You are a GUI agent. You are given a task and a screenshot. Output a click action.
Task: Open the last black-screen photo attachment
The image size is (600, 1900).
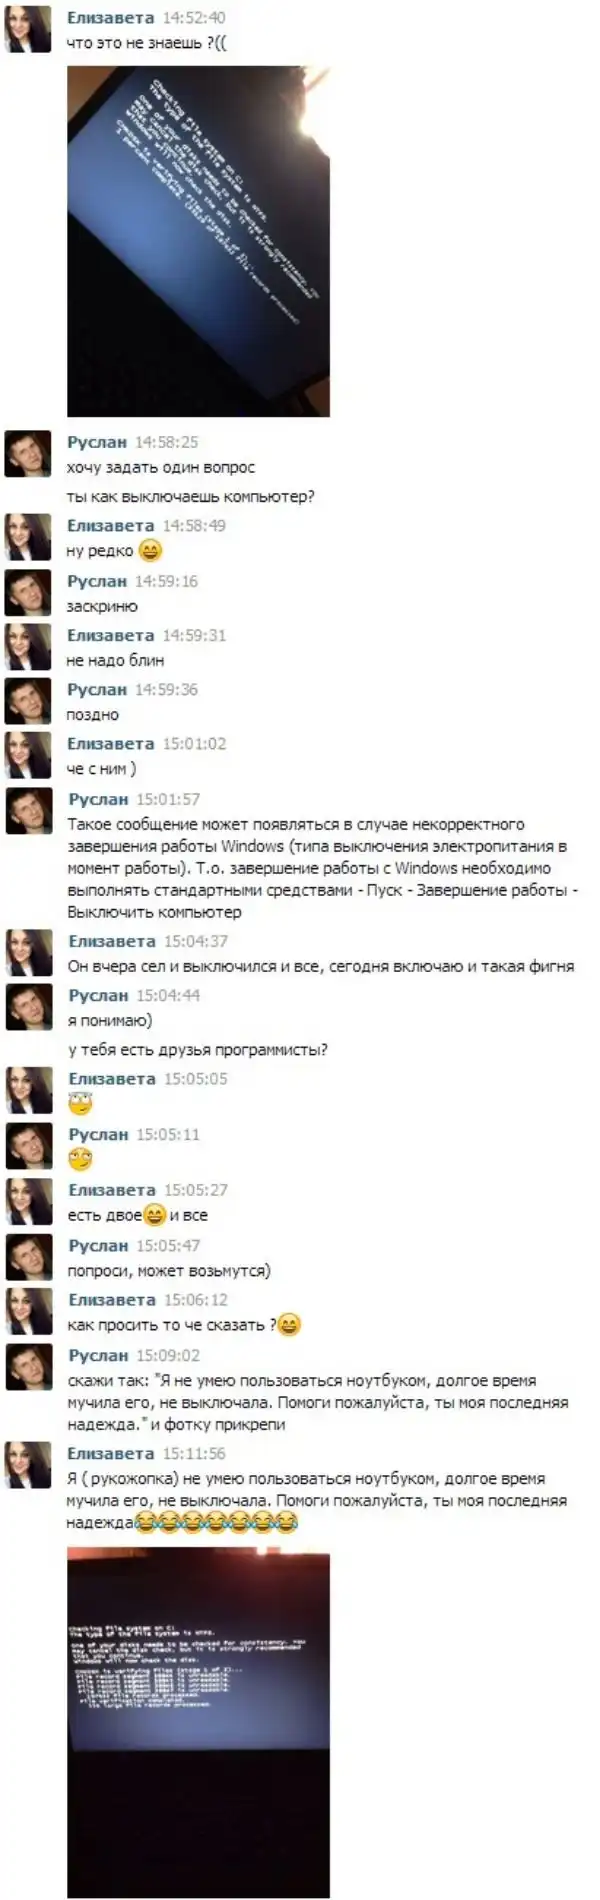click(198, 1723)
